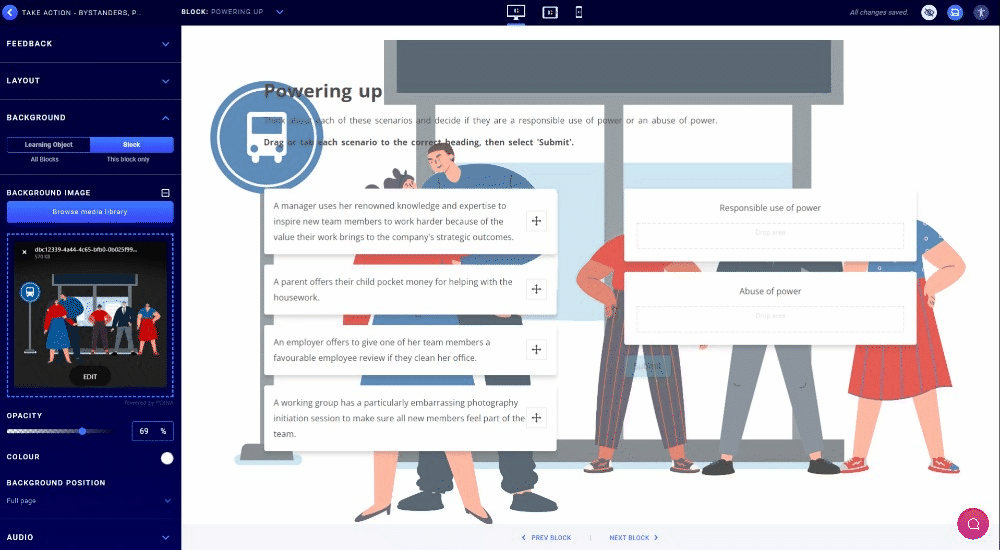Switch to mobile phone preview mode

coord(579,12)
